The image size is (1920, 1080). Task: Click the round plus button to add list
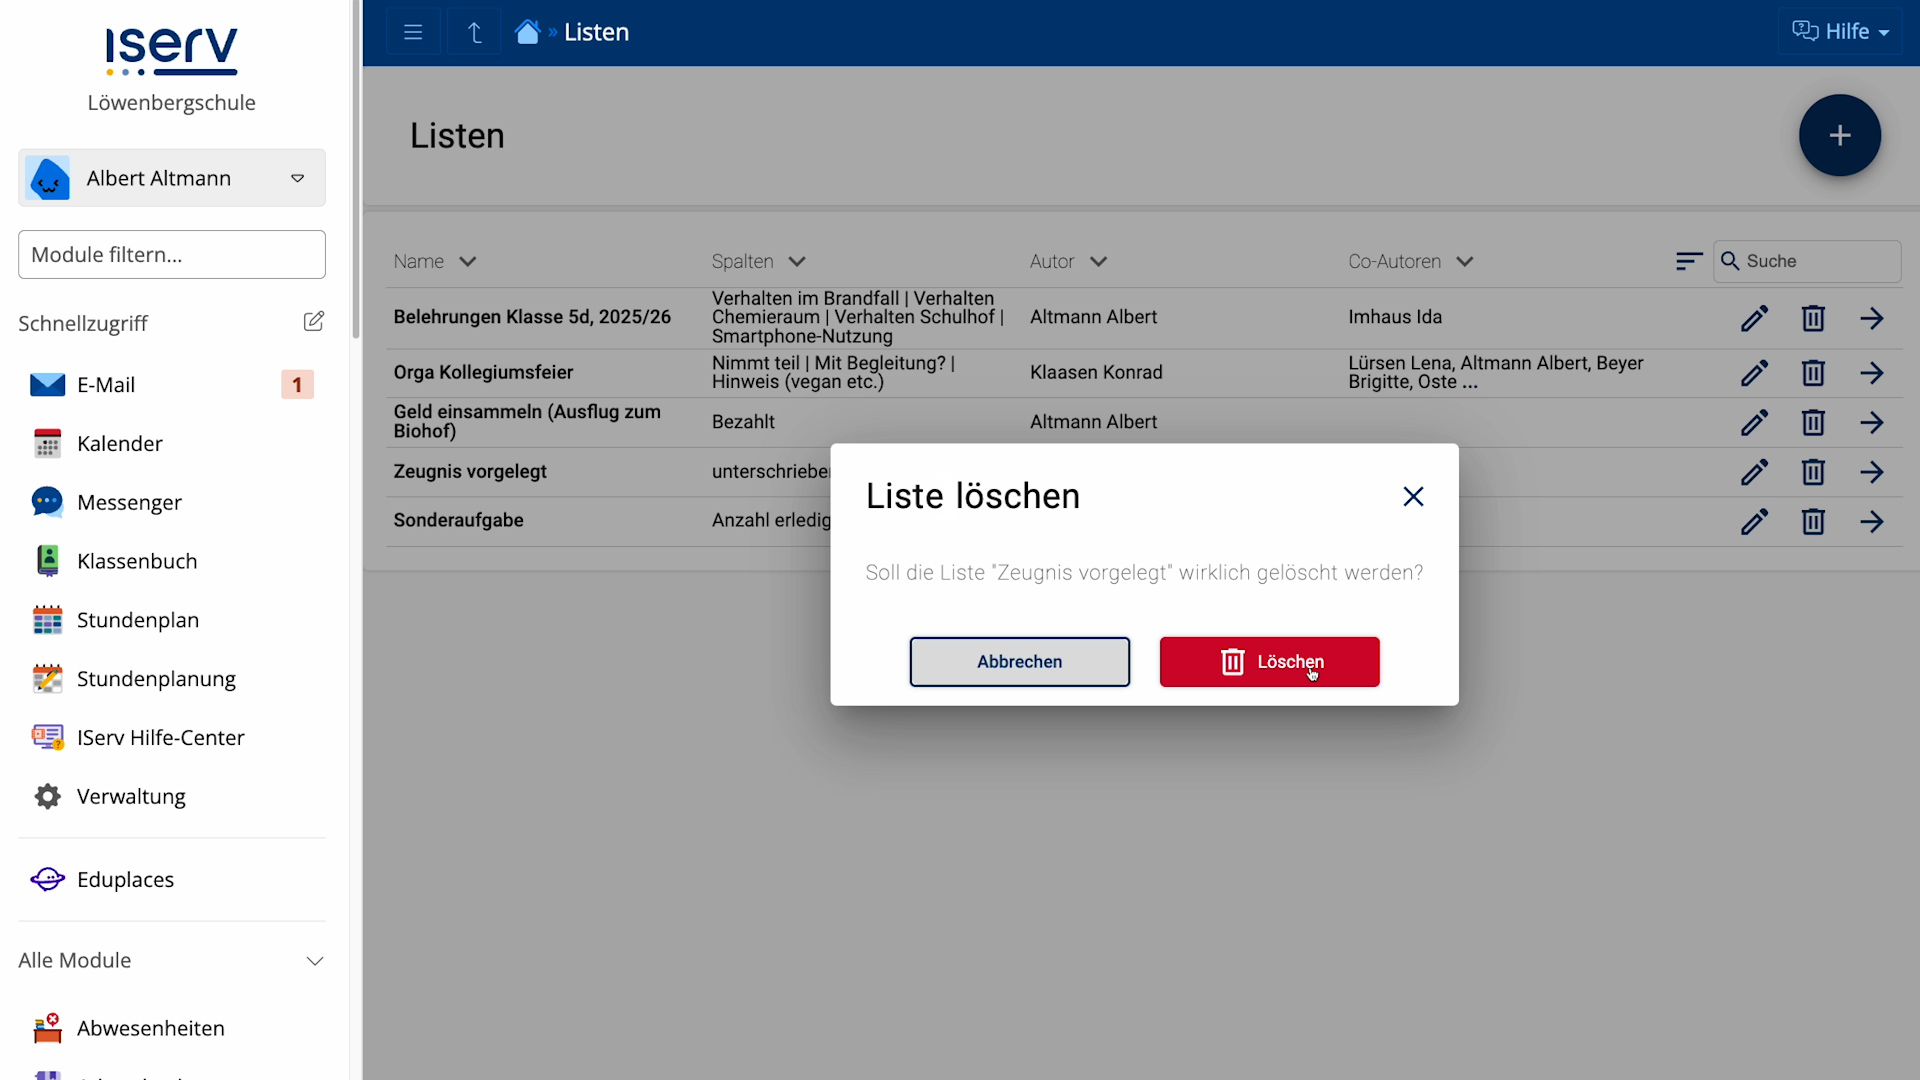[1839, 136]
